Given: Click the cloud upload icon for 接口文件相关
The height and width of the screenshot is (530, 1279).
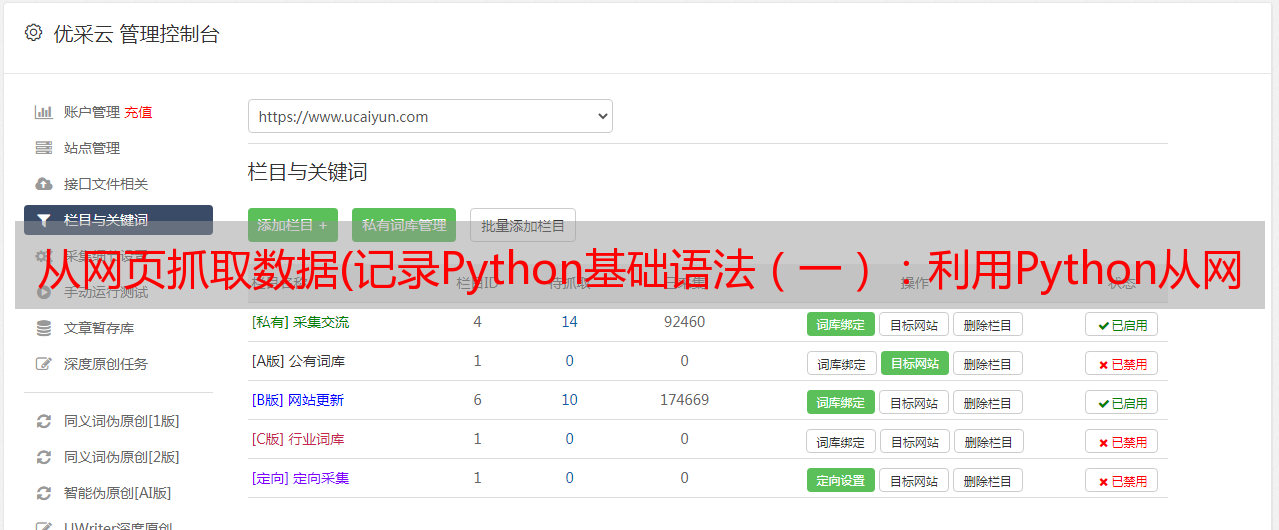Looking at the screenshot, I should coord(43,184).
